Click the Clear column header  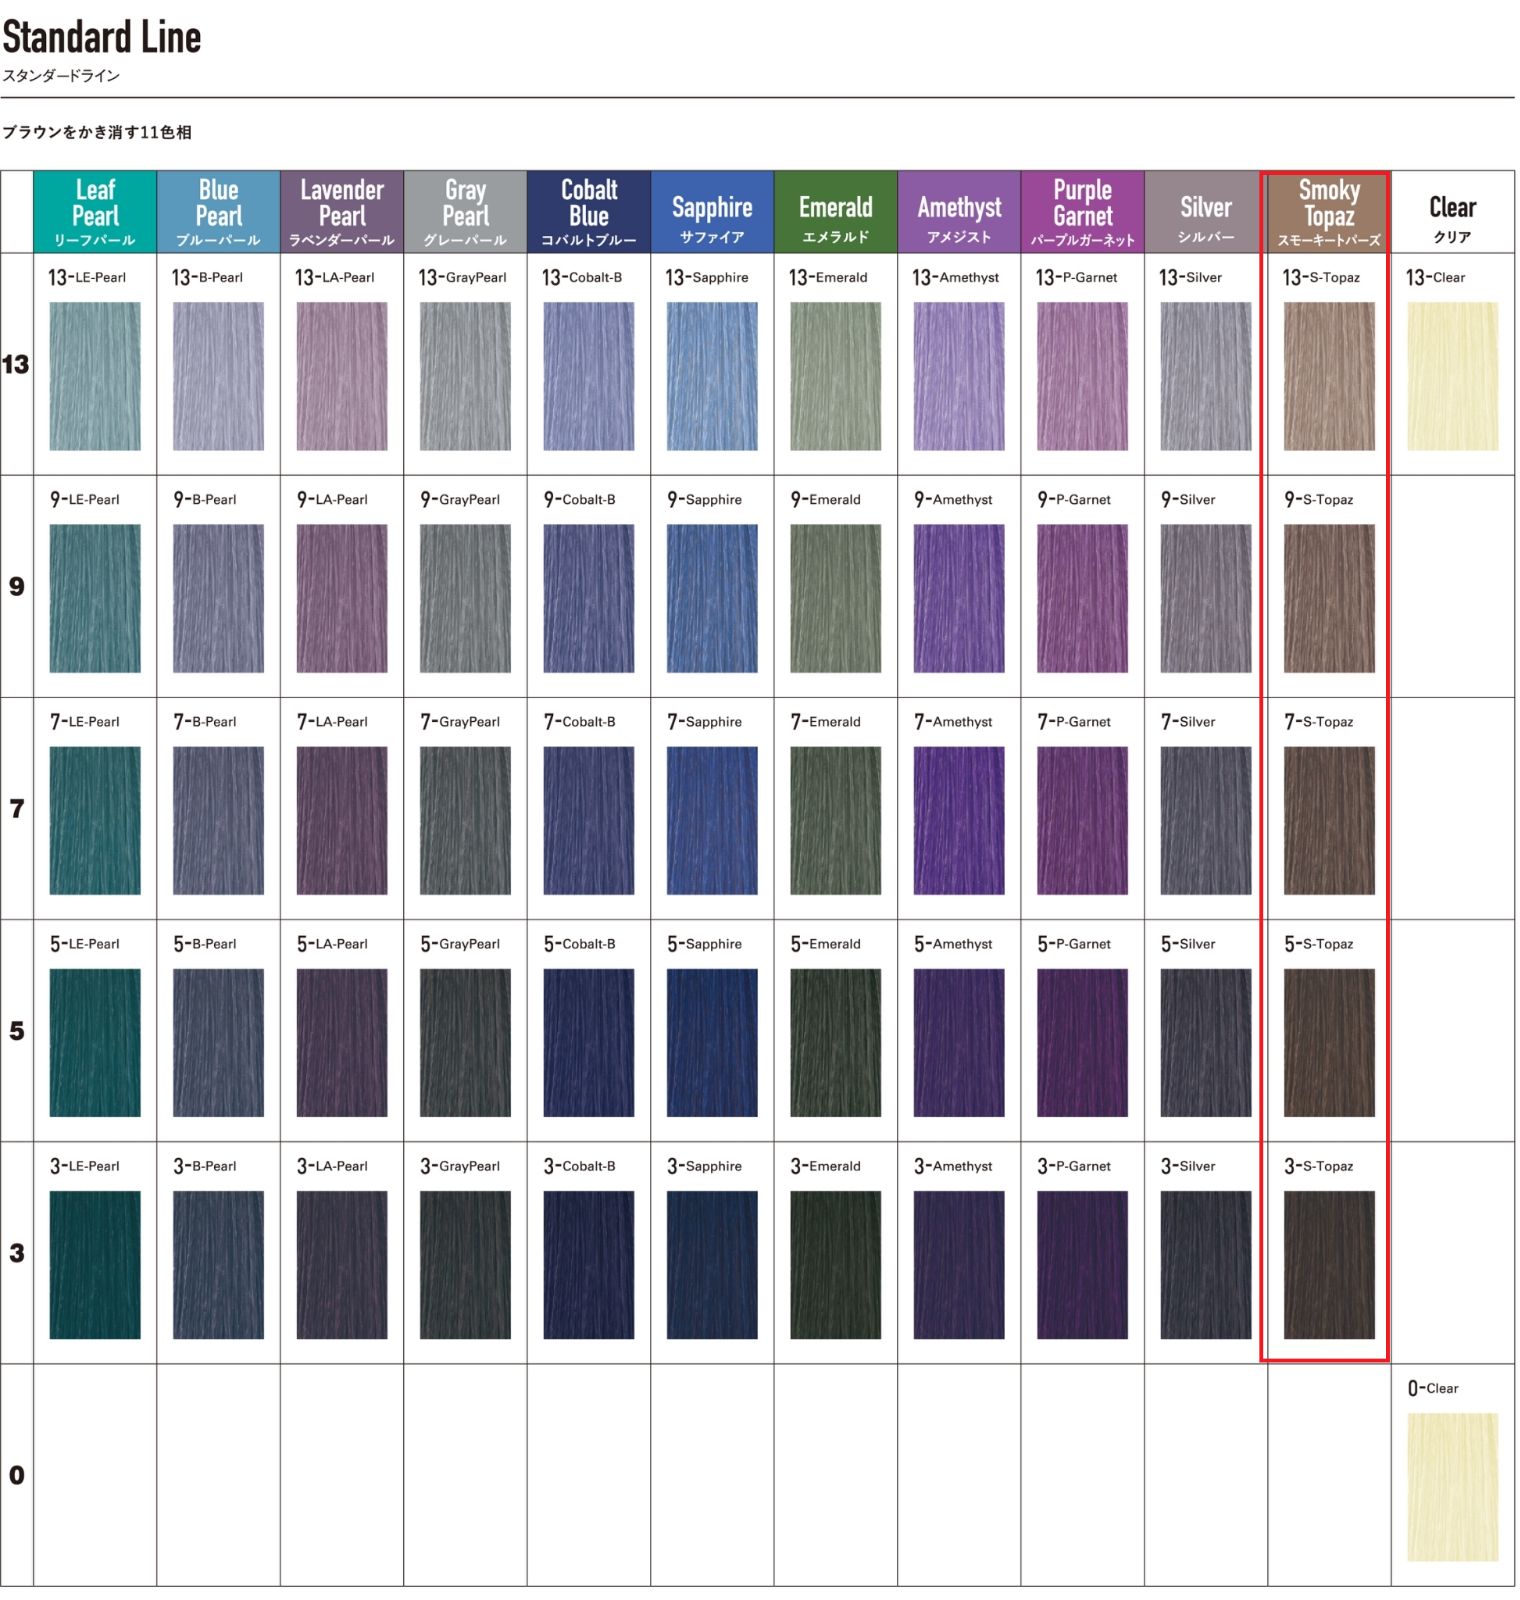point(1452,212)
